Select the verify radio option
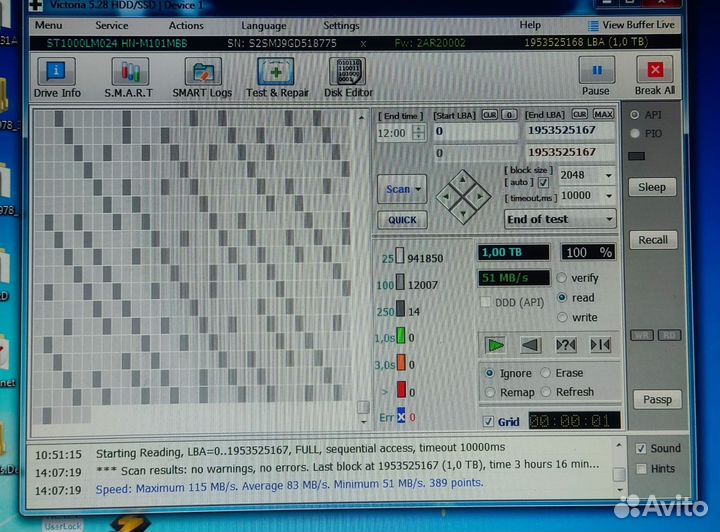The width and height of the screenshot is (720, 532). click(563, 278)
